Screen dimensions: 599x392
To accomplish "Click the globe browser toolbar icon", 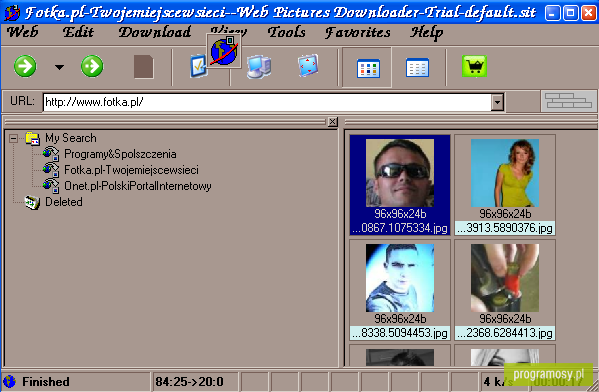I will [x=224, y=51].
